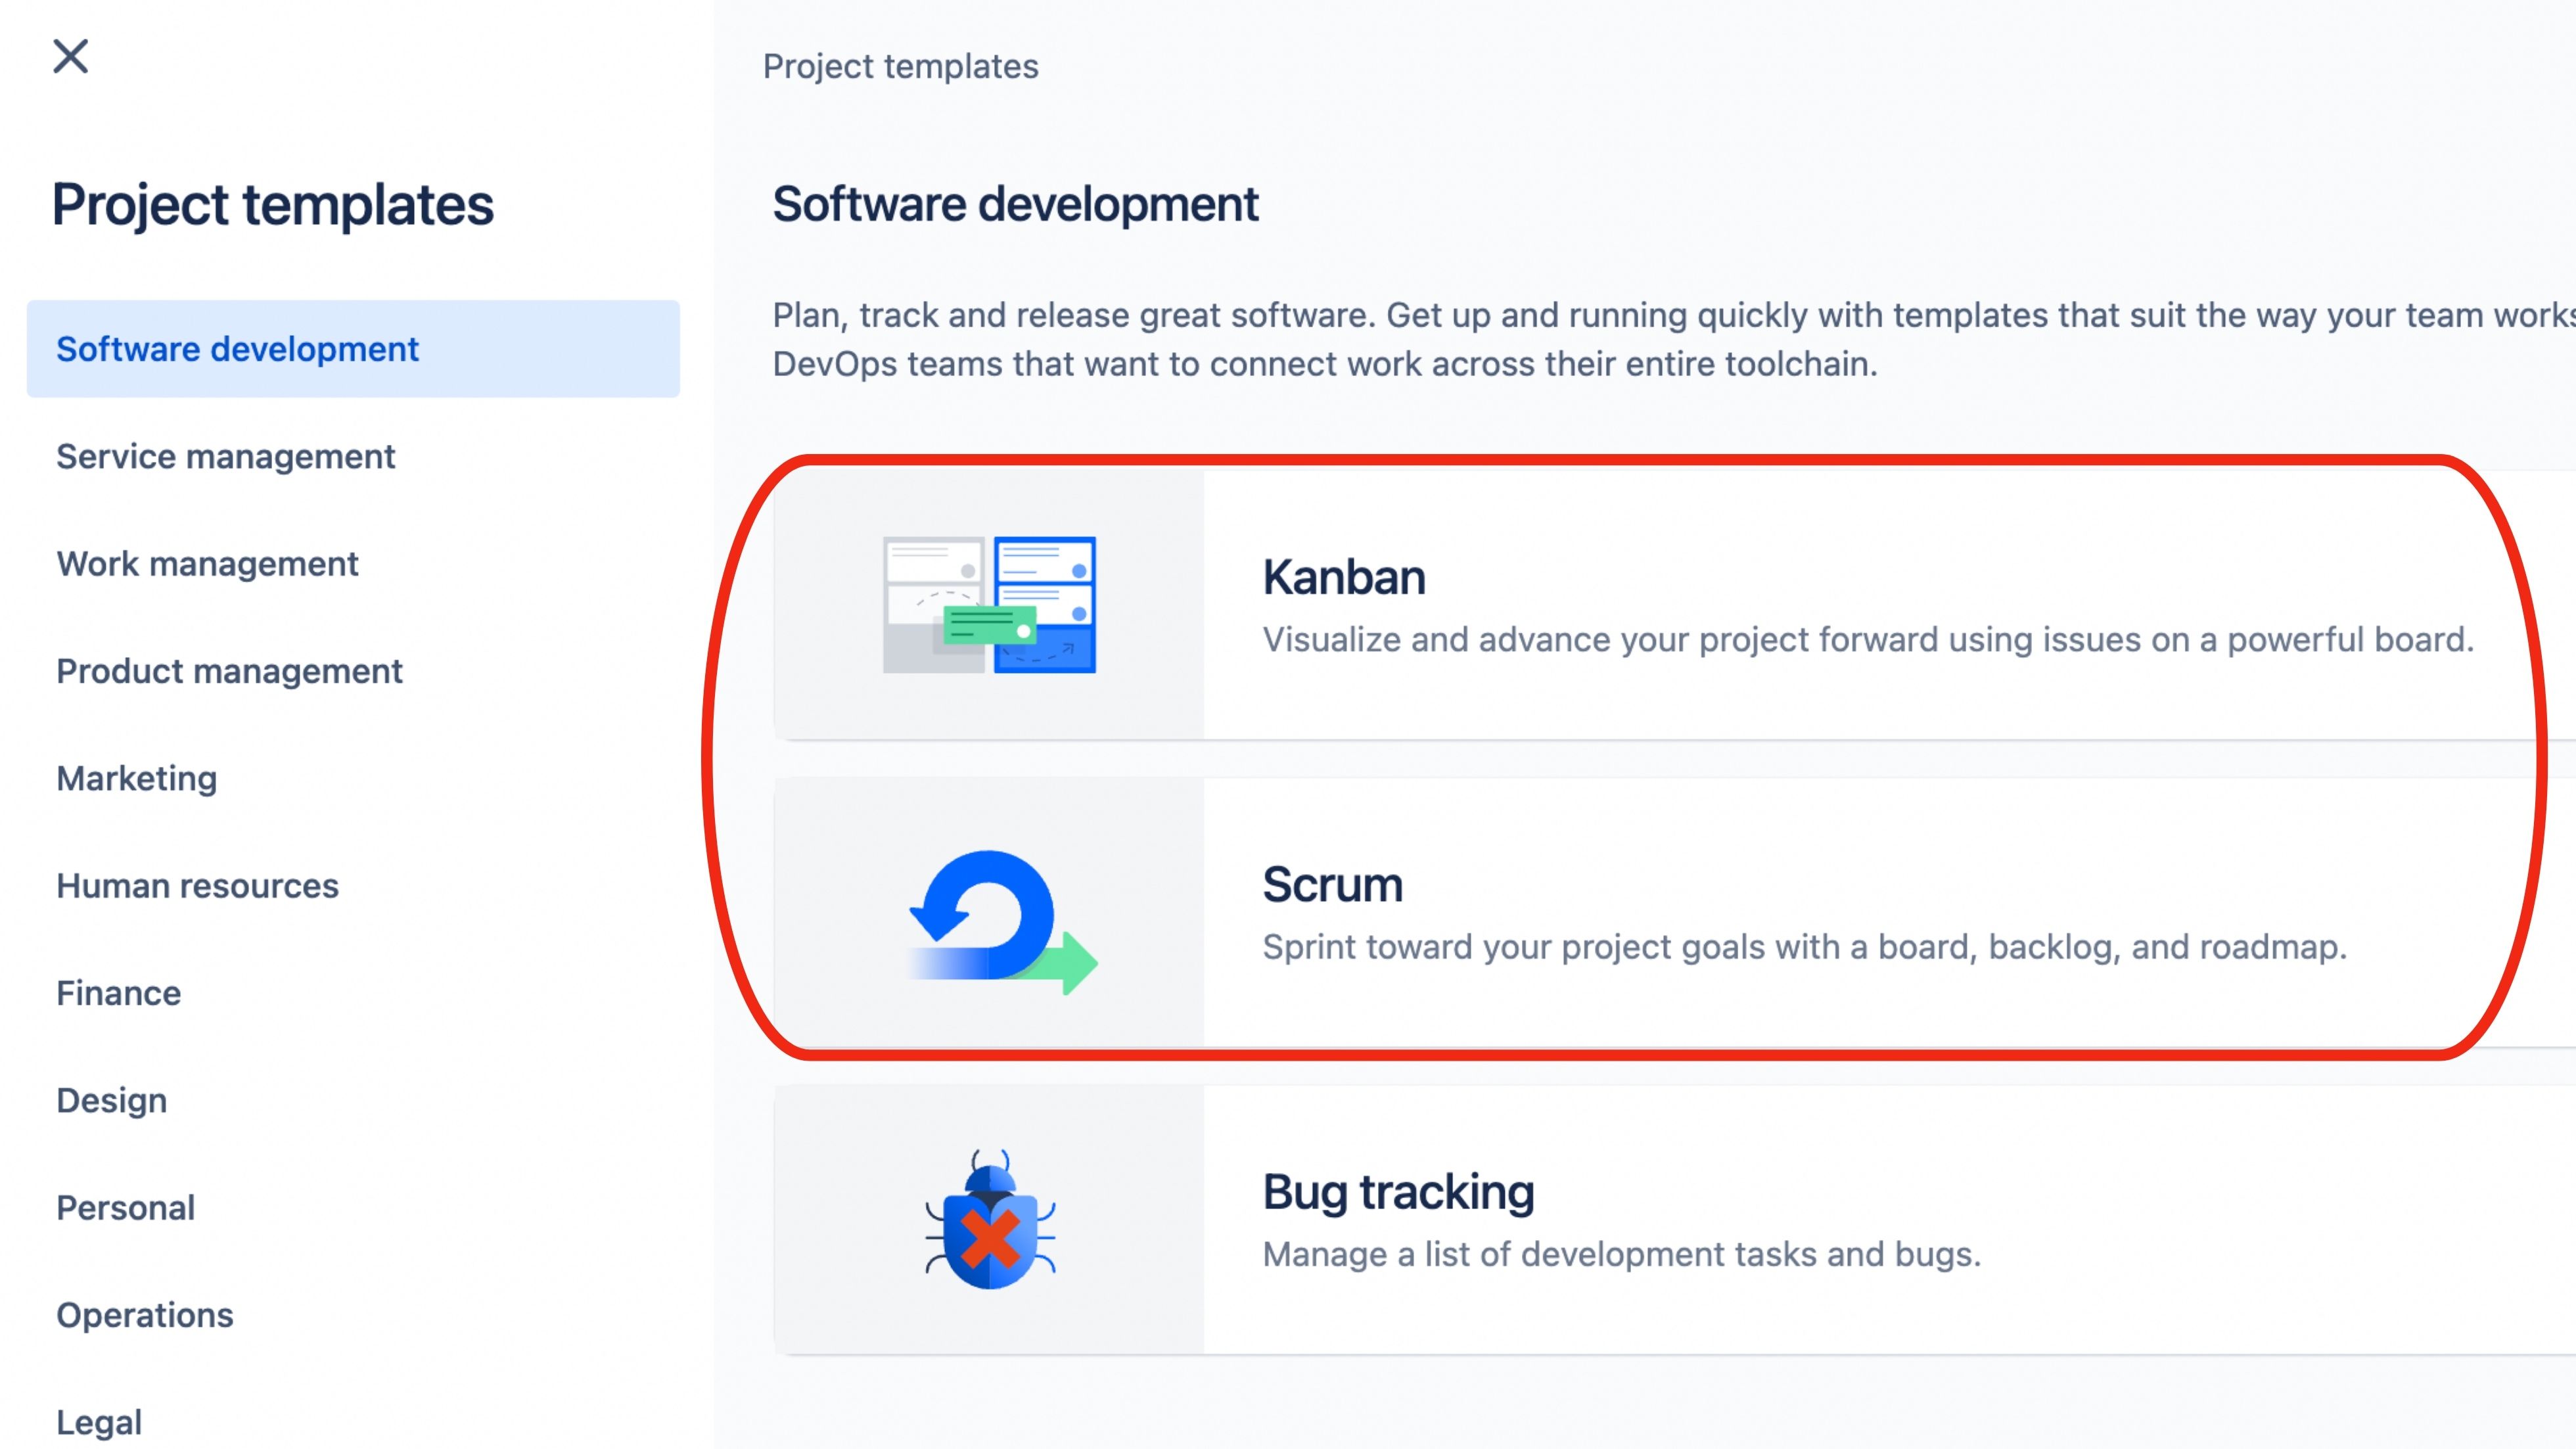Select the Finance category in sidebar

click(118, 992)
